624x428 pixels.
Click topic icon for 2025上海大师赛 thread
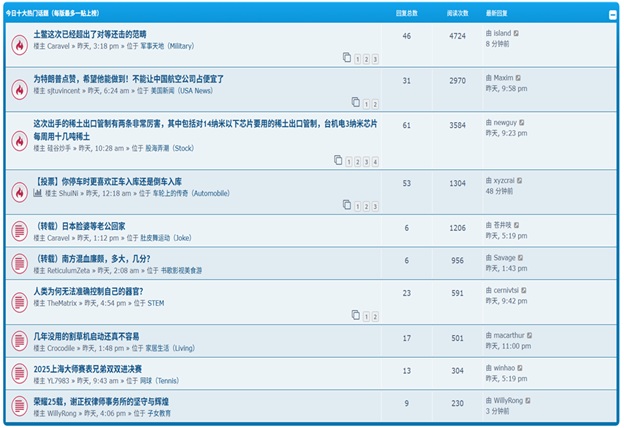click(x=19, y=373)
